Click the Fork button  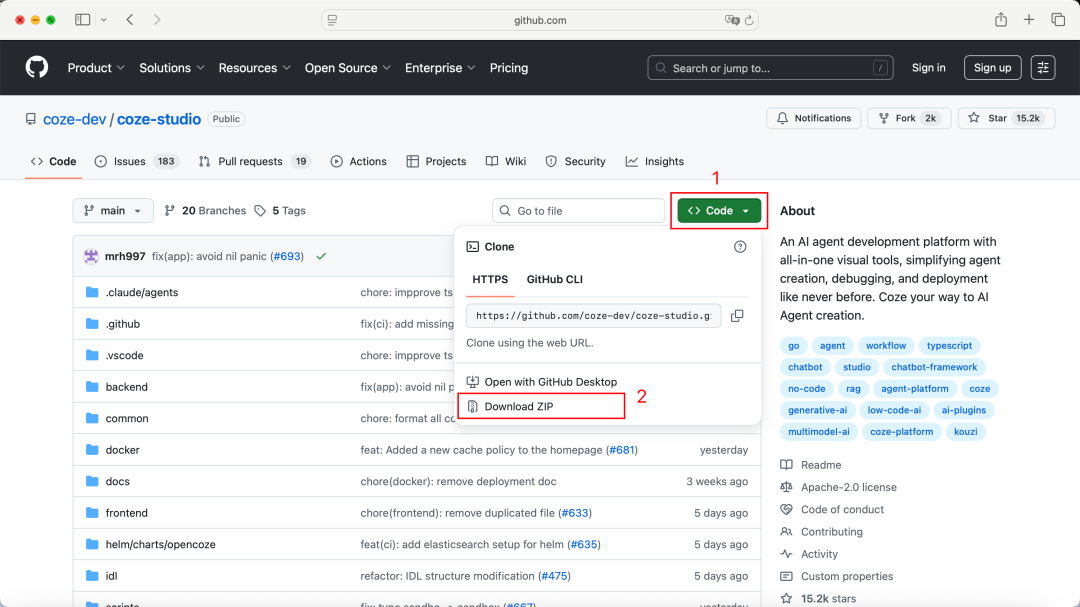(909, 119)
